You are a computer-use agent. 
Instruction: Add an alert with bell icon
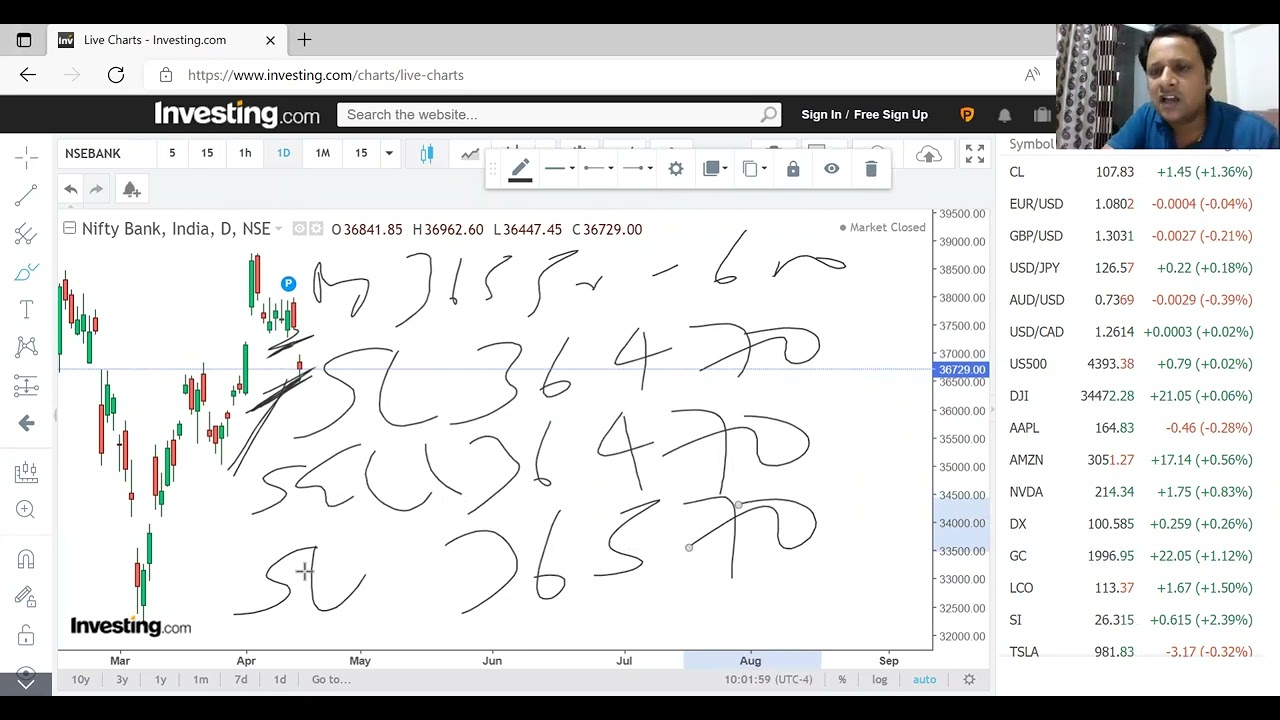pyautogui.click(x=131, y=189)
